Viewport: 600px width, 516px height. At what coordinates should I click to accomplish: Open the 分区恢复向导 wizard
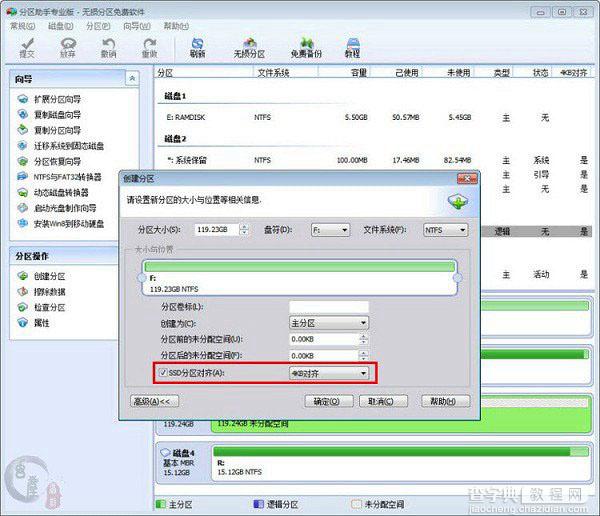[x=50, y=161]
